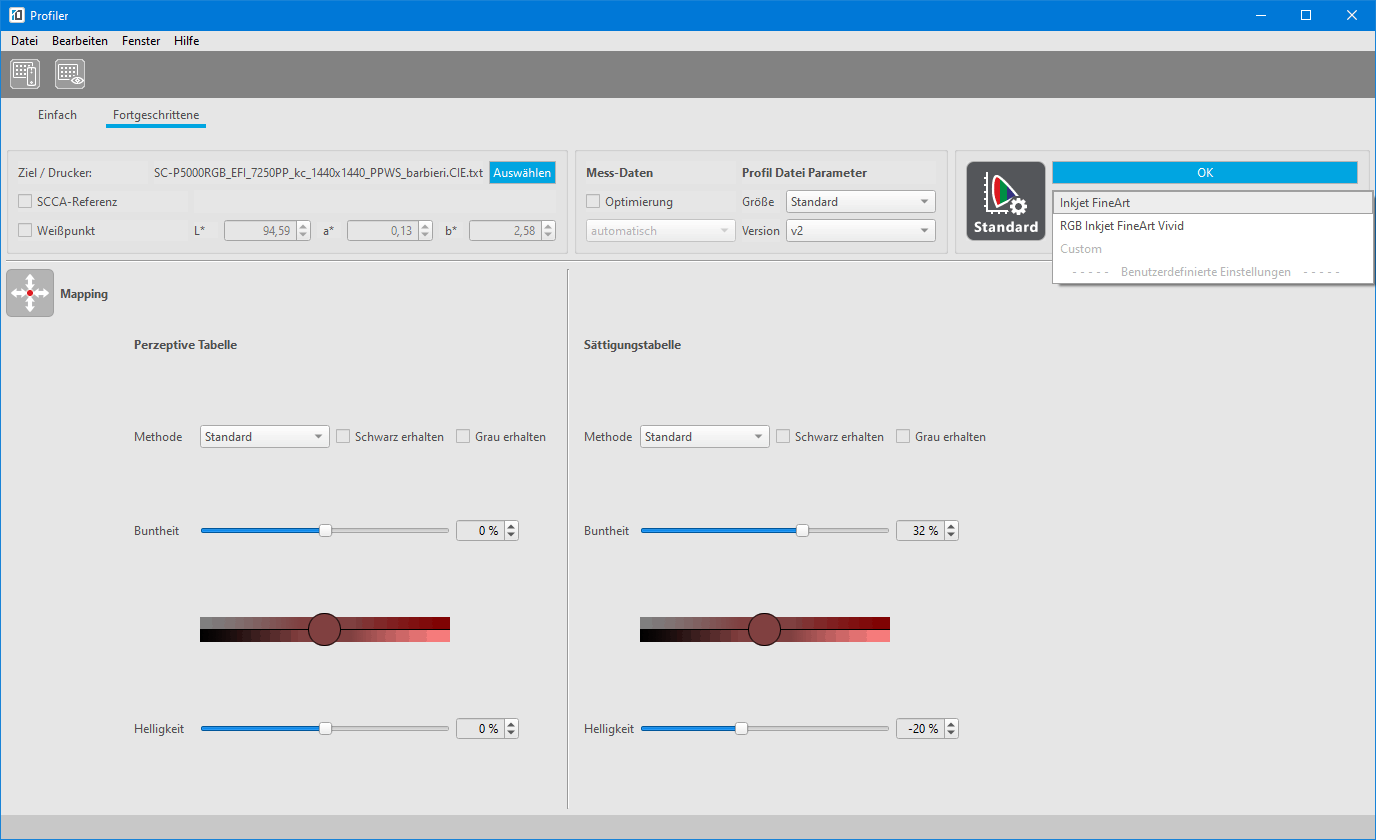Increase perceptual Buntheit with stepper arrows
Viewport: 1376px width, 840px height.
coord(512,527)
